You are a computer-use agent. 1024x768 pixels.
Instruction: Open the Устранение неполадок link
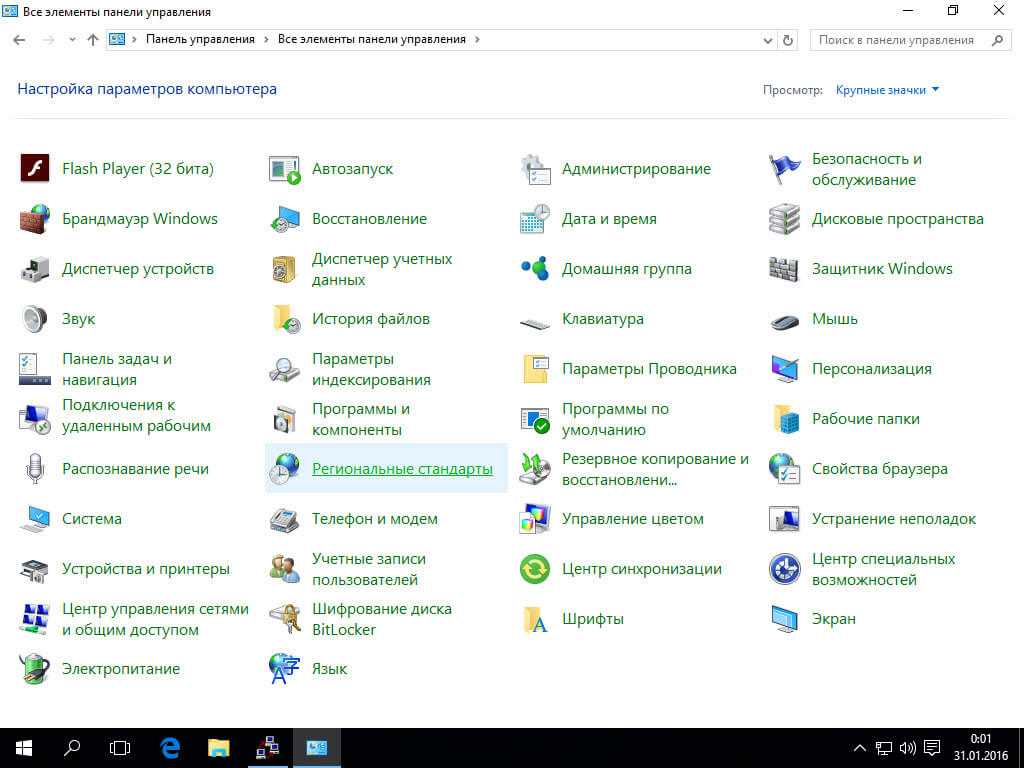pyautogui.click(x=893, y=519)
